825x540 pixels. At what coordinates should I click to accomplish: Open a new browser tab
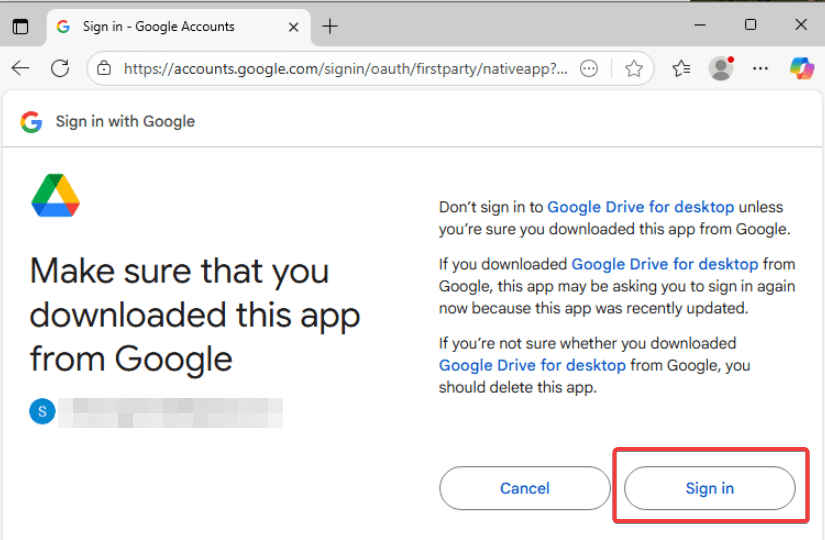(330, 26)
